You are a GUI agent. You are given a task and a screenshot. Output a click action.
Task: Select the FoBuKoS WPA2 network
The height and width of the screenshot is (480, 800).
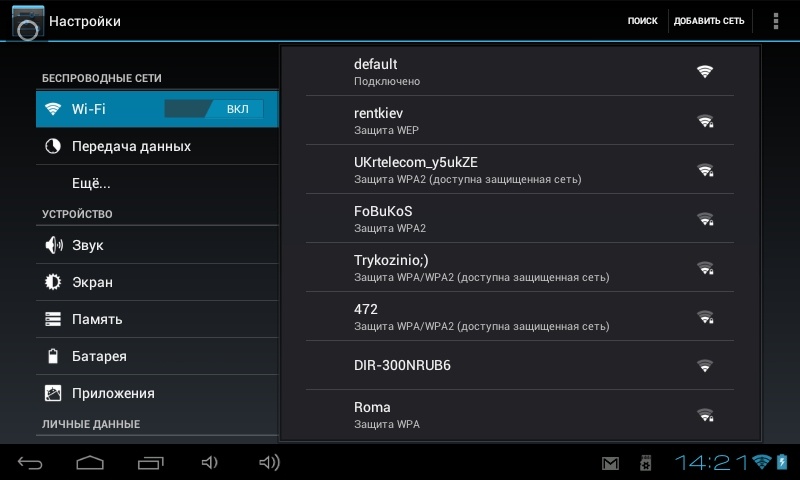(x=519, y=218)
